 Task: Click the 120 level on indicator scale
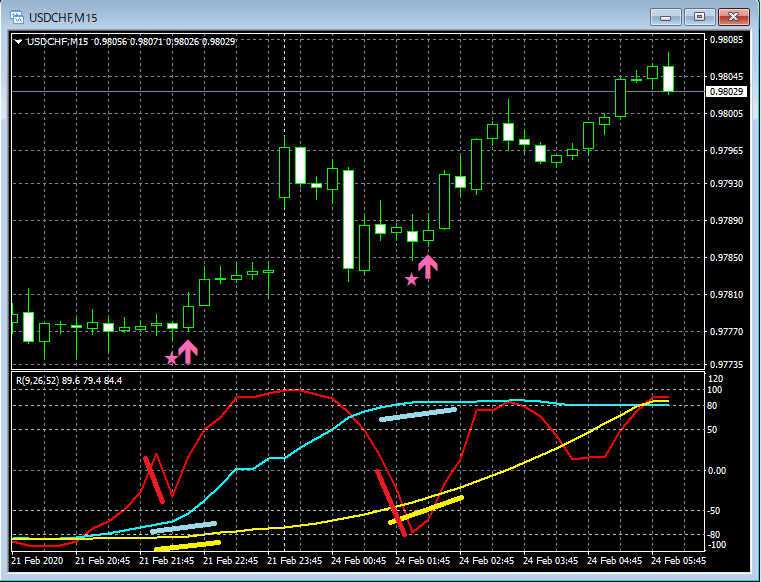[716, 379]
